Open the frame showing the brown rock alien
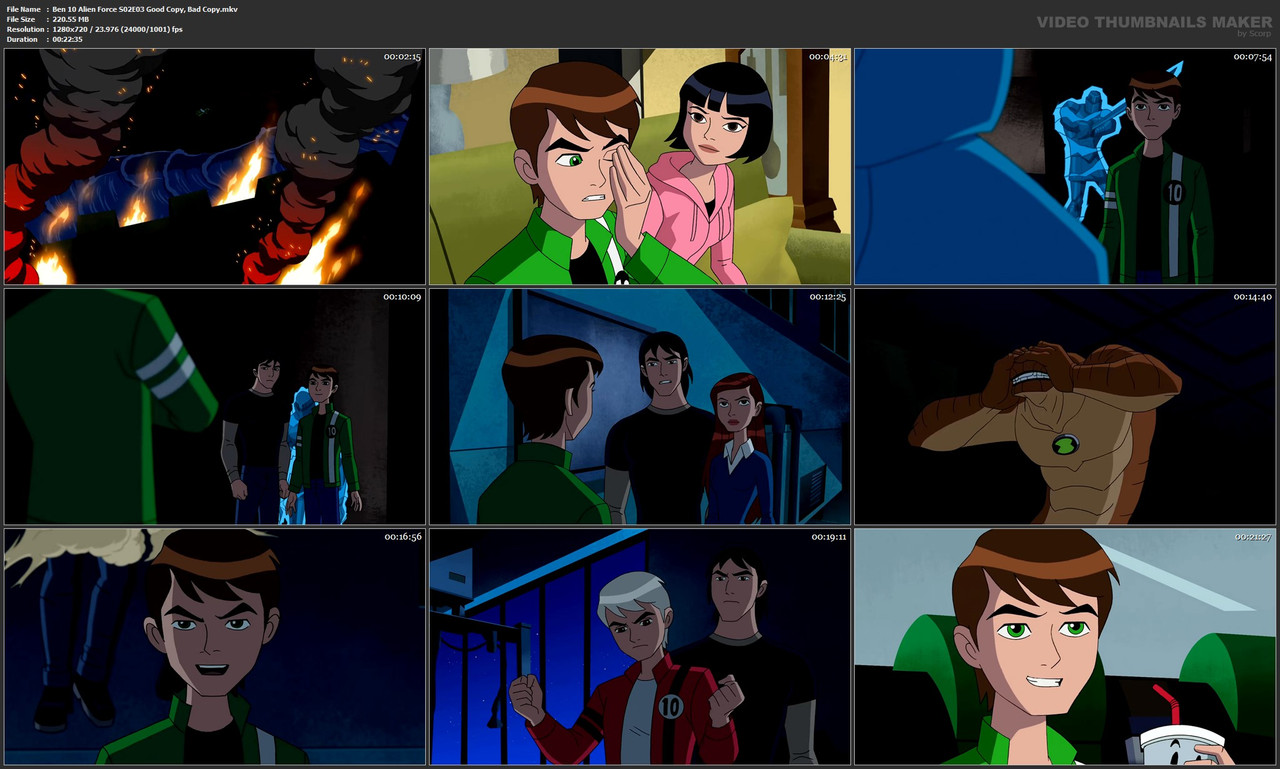1280x769 pixels. (1064, 406)
